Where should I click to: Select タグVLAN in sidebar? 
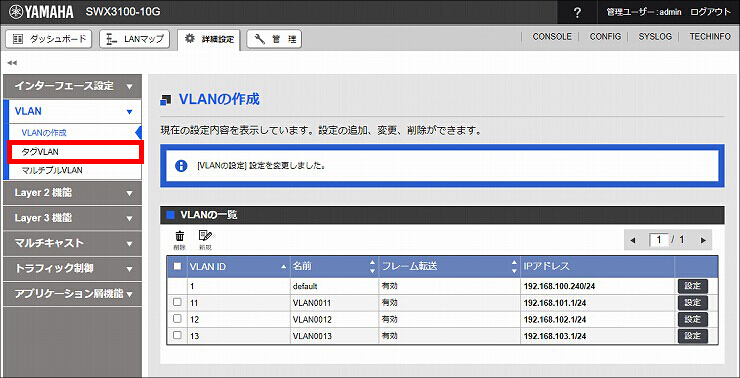click(75, 152)
